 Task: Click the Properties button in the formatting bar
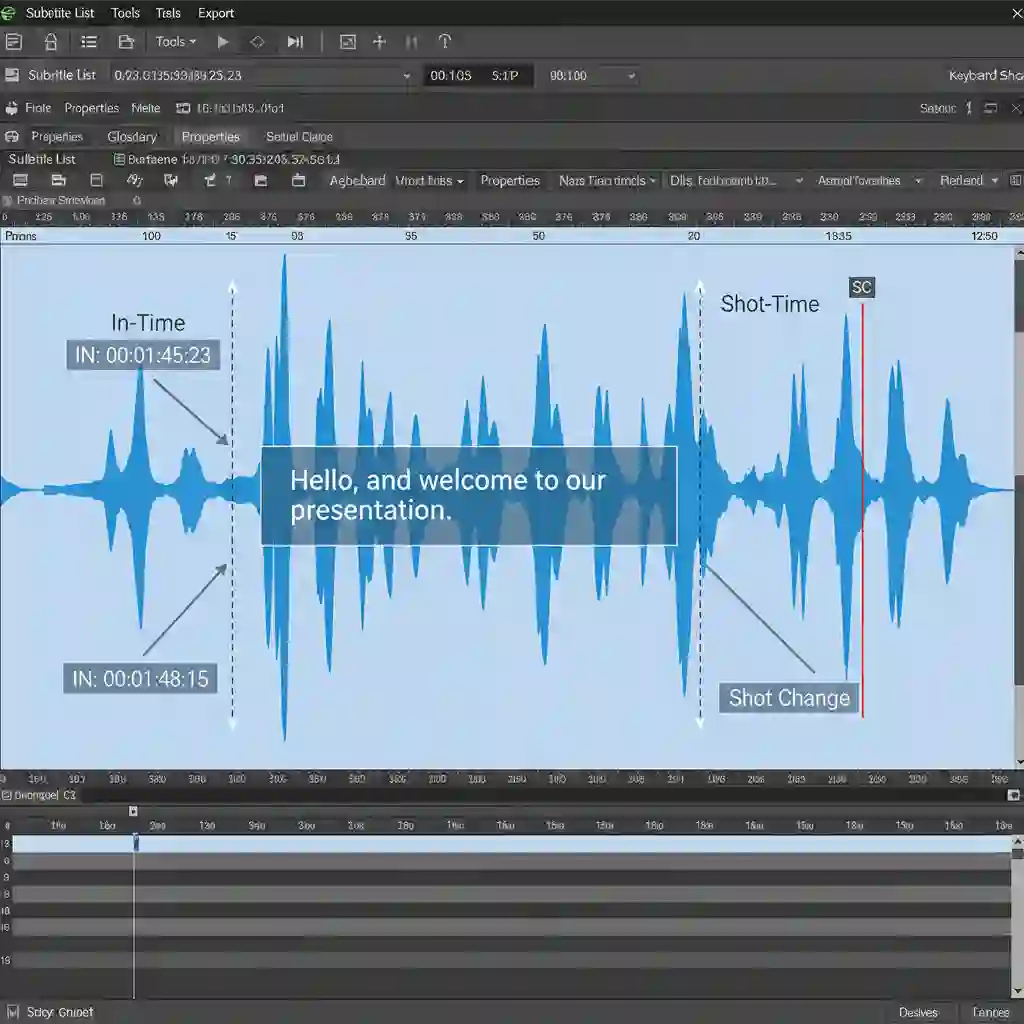[x=510, y=181]
